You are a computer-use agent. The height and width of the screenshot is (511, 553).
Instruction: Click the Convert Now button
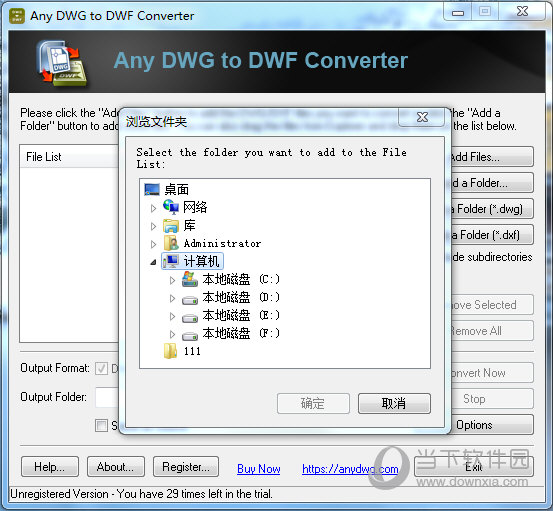492,373
